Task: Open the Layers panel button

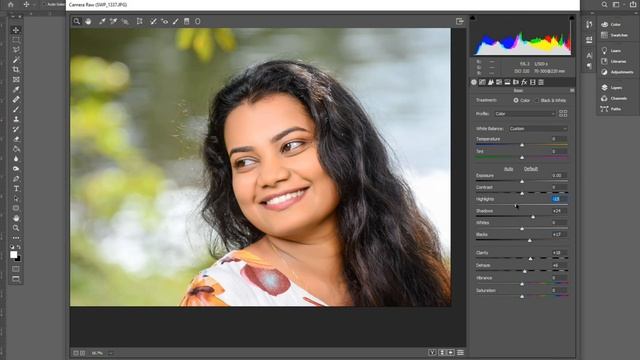Action: (x=611, y=88)
